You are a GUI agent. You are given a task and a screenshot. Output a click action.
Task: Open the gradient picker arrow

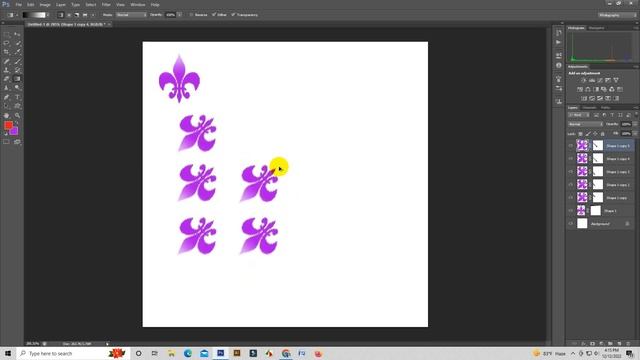tap(48, 15)
